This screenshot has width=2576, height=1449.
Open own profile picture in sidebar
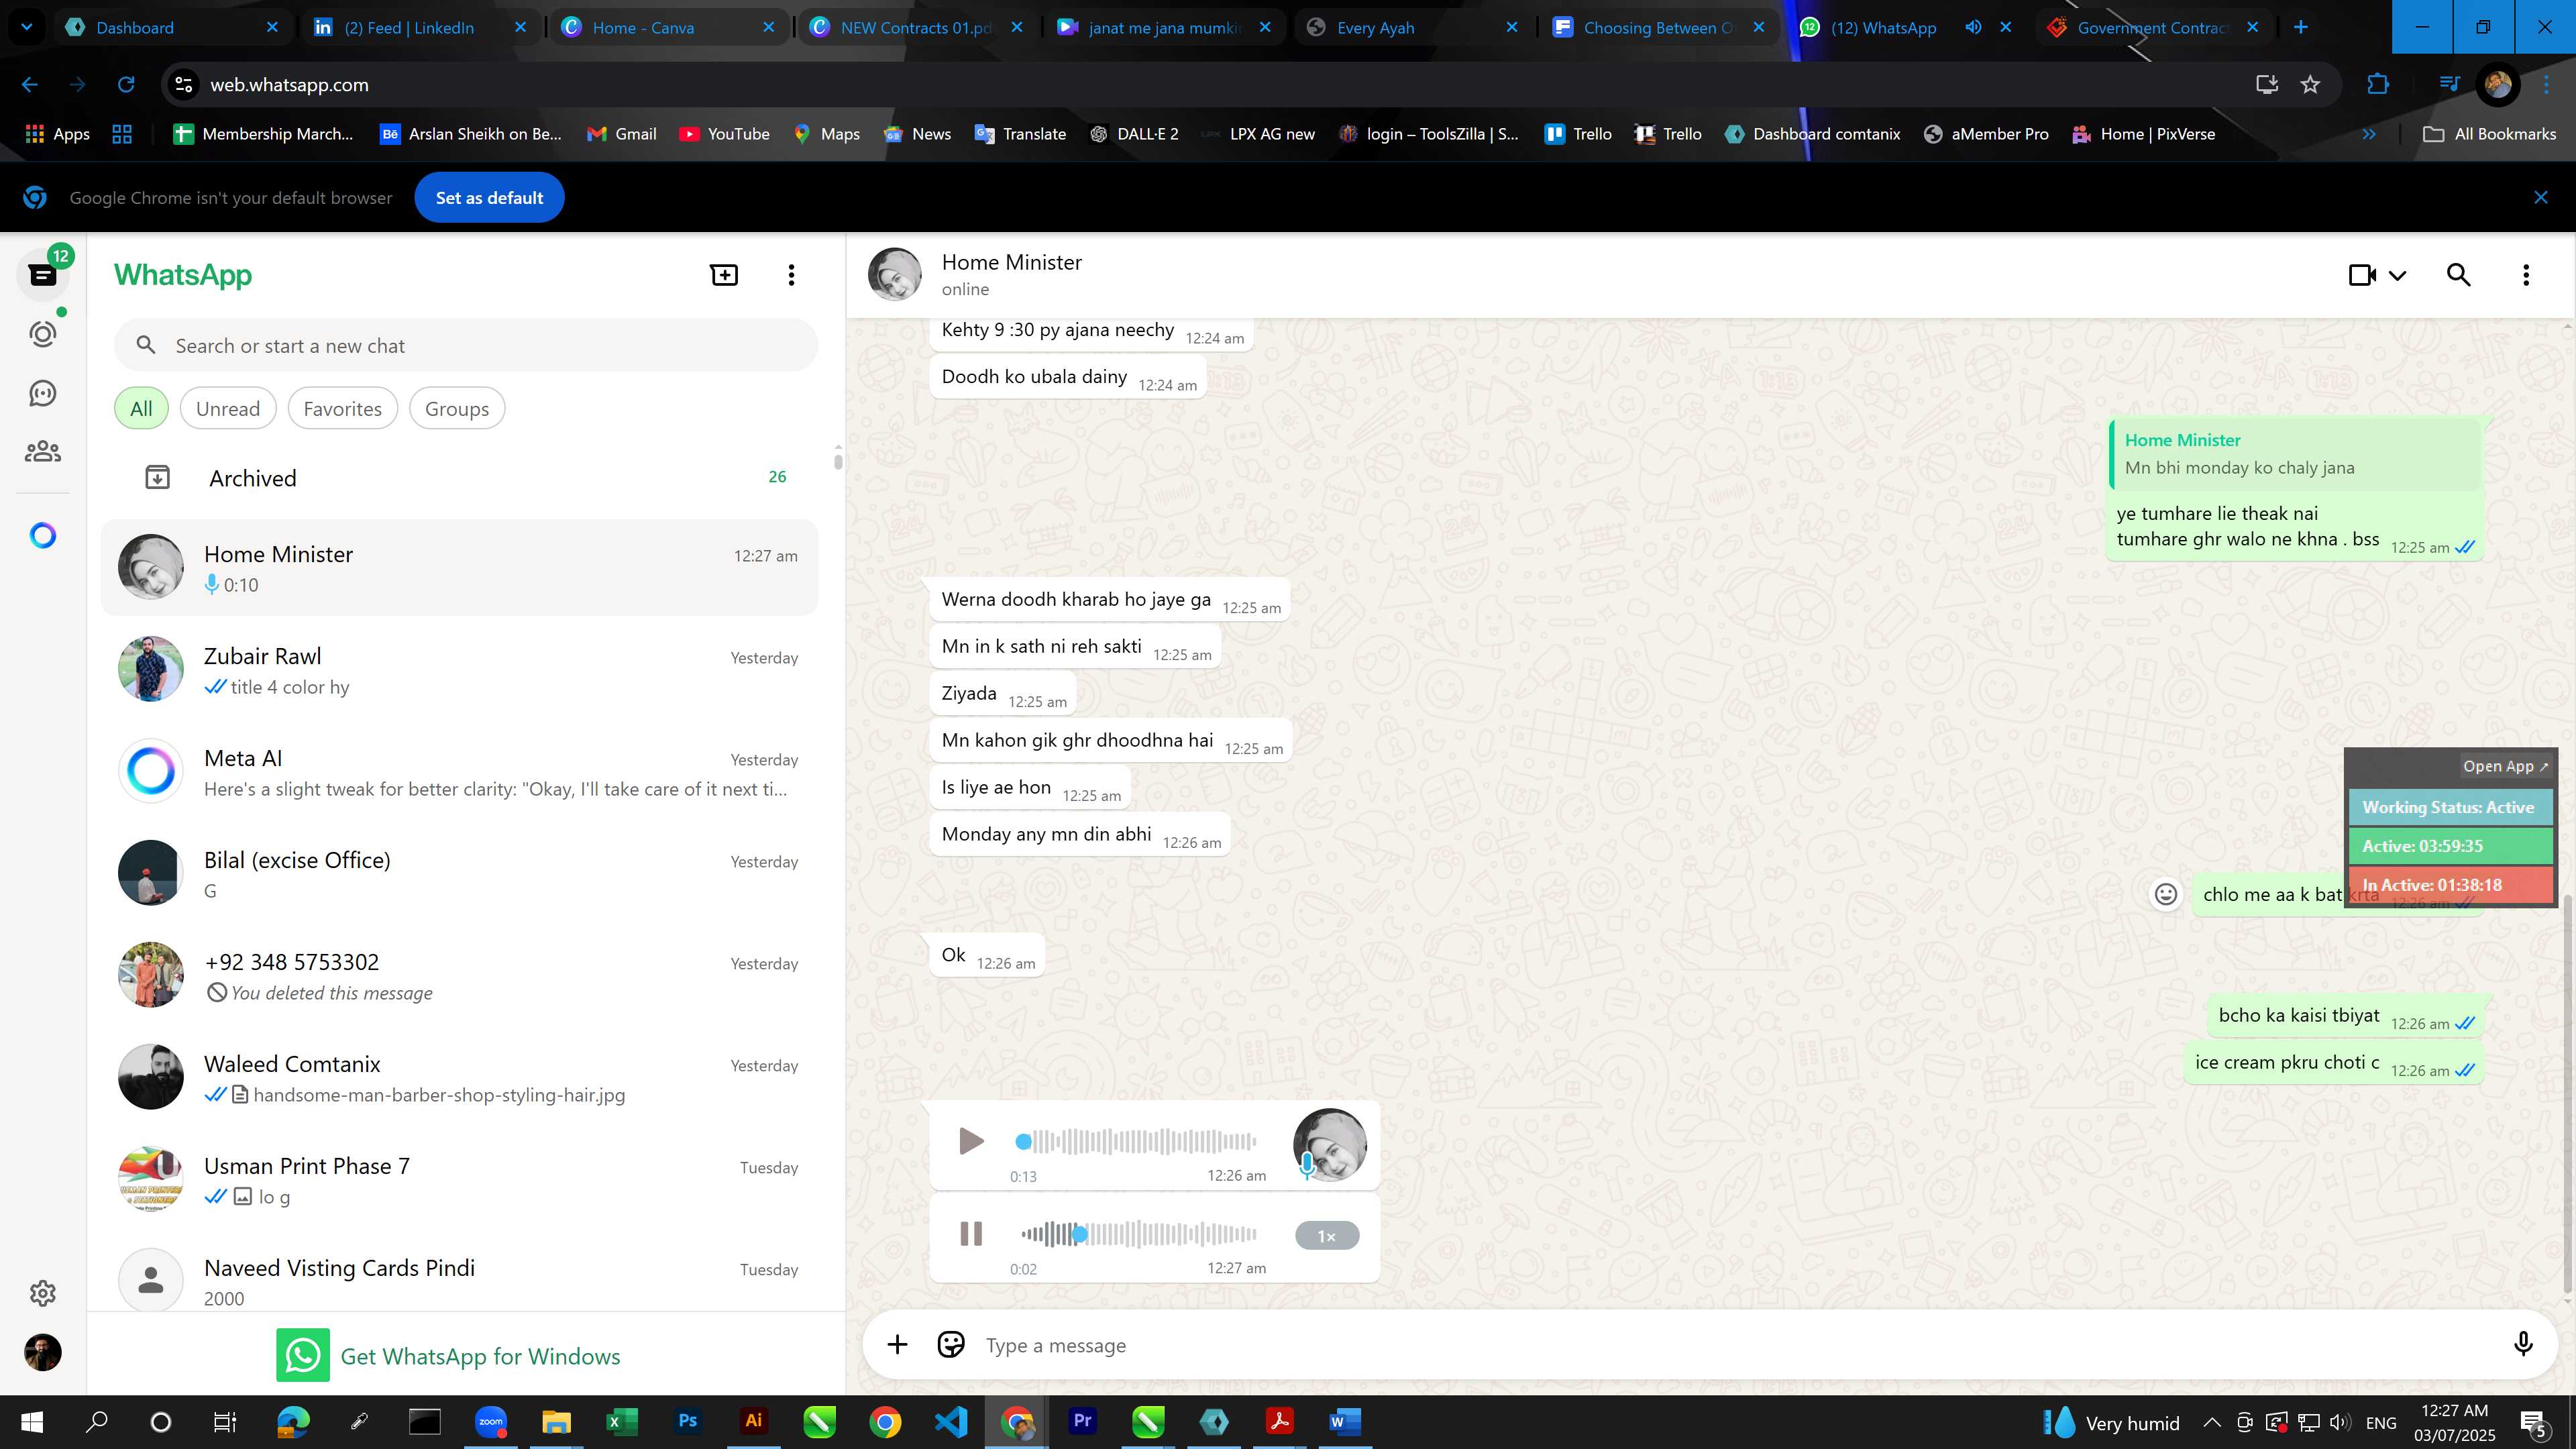click(x=43, y=1353)
